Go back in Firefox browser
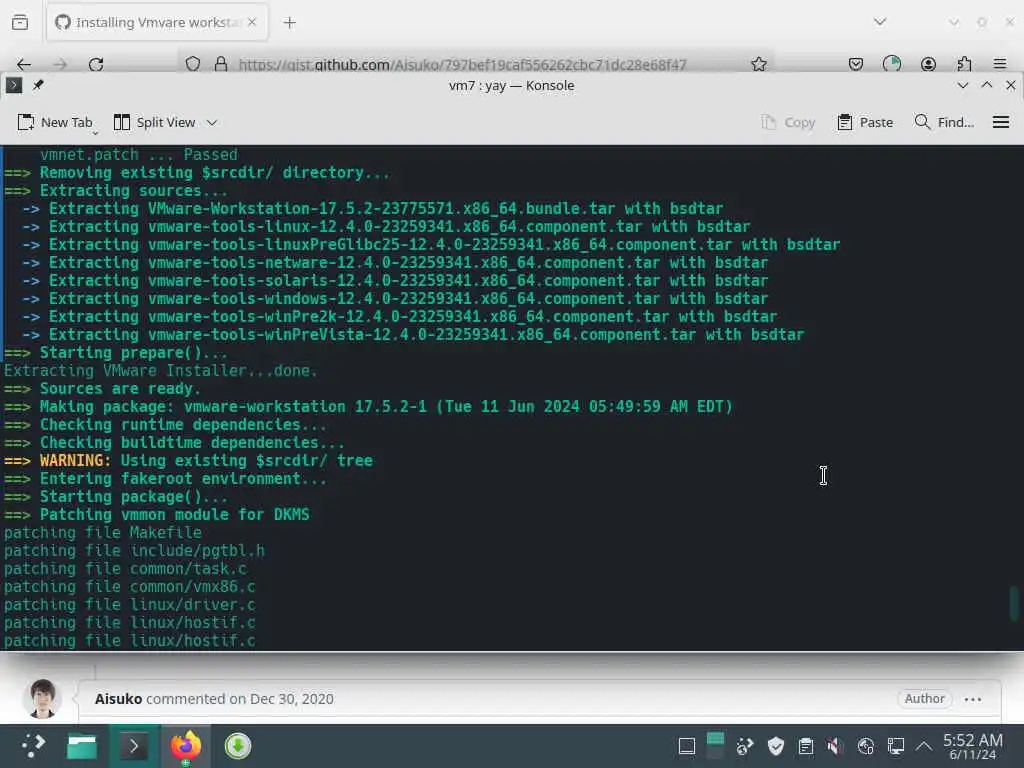 click(24, 64)
